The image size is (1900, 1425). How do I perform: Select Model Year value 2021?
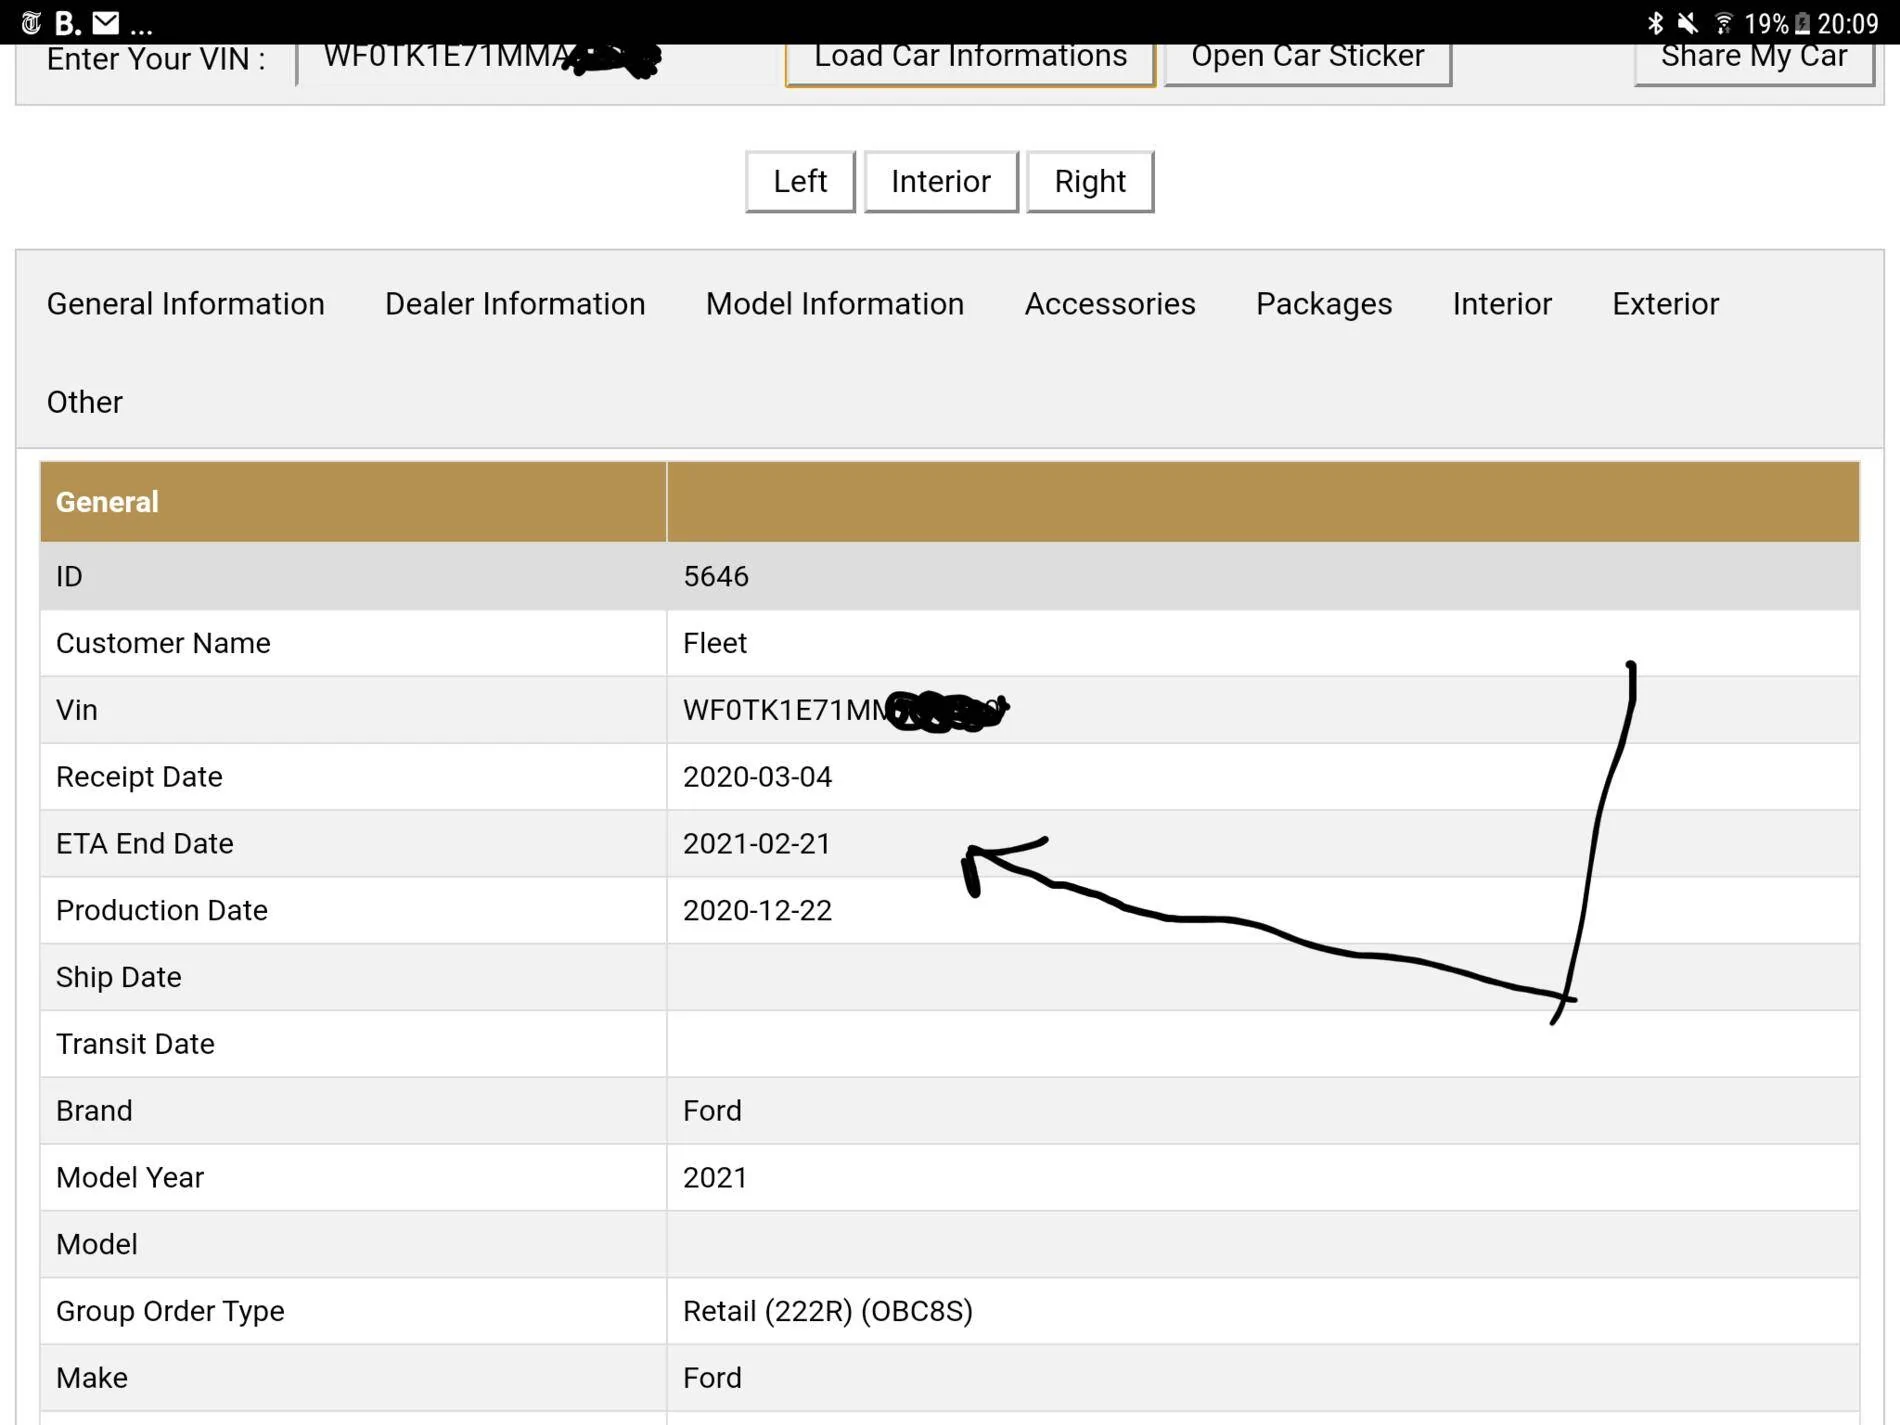[x=715, y=1177]
